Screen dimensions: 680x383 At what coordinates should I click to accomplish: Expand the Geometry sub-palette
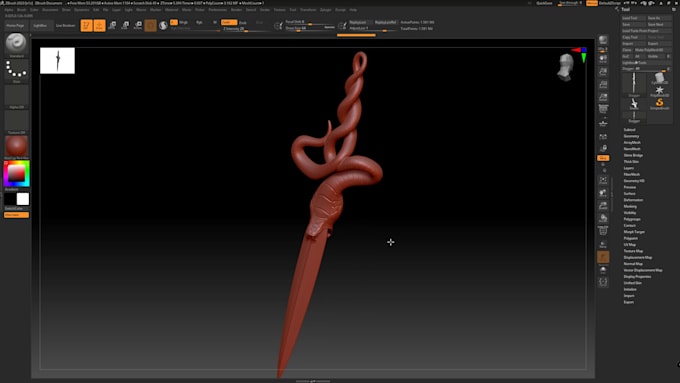(x=631, y=136)
